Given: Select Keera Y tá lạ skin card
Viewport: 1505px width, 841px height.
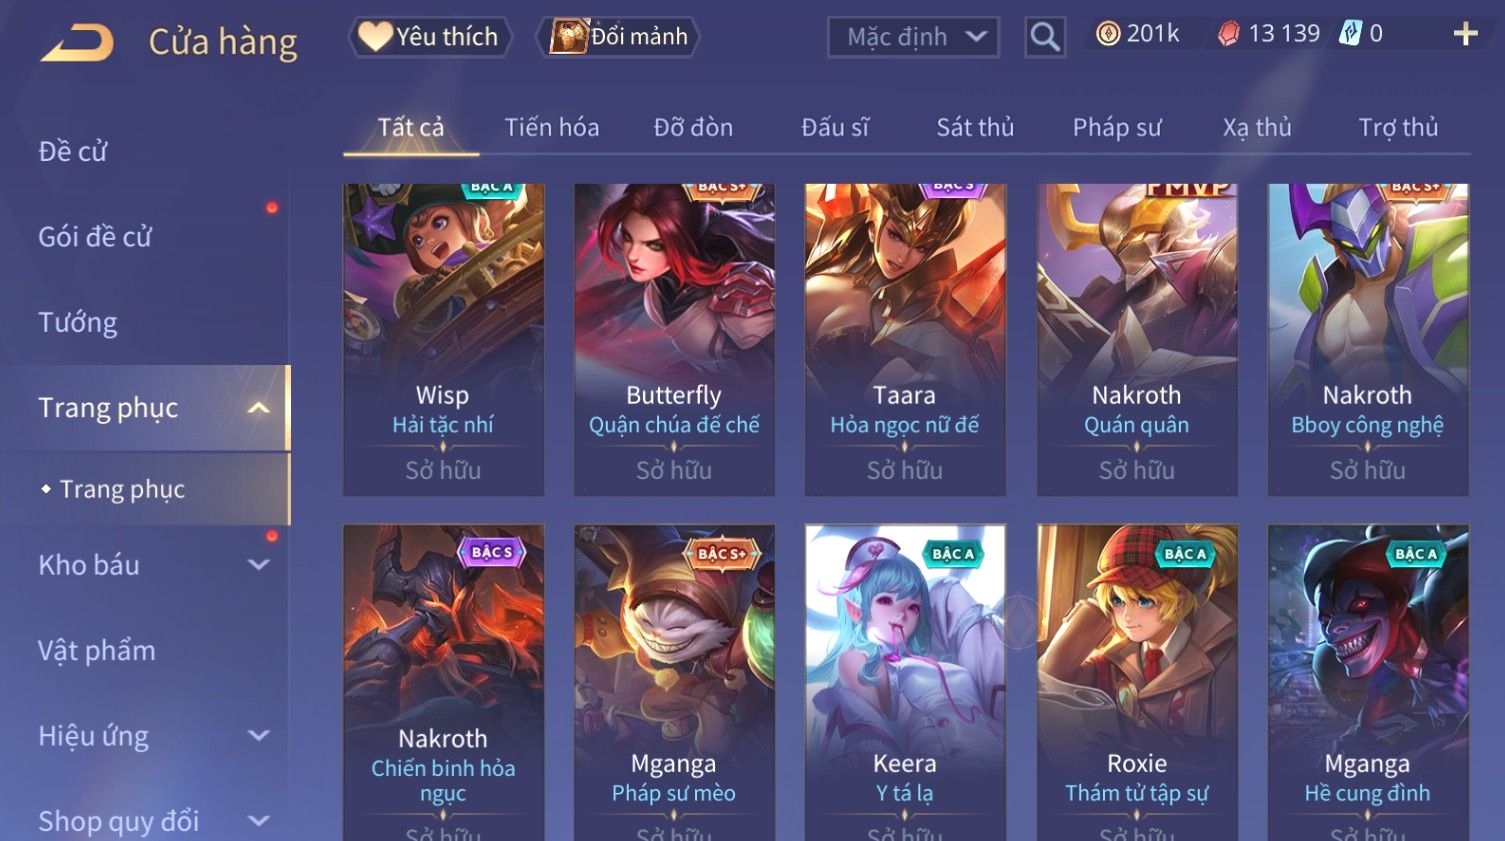Looking at the screenshot, I should [x=905, y=682].
